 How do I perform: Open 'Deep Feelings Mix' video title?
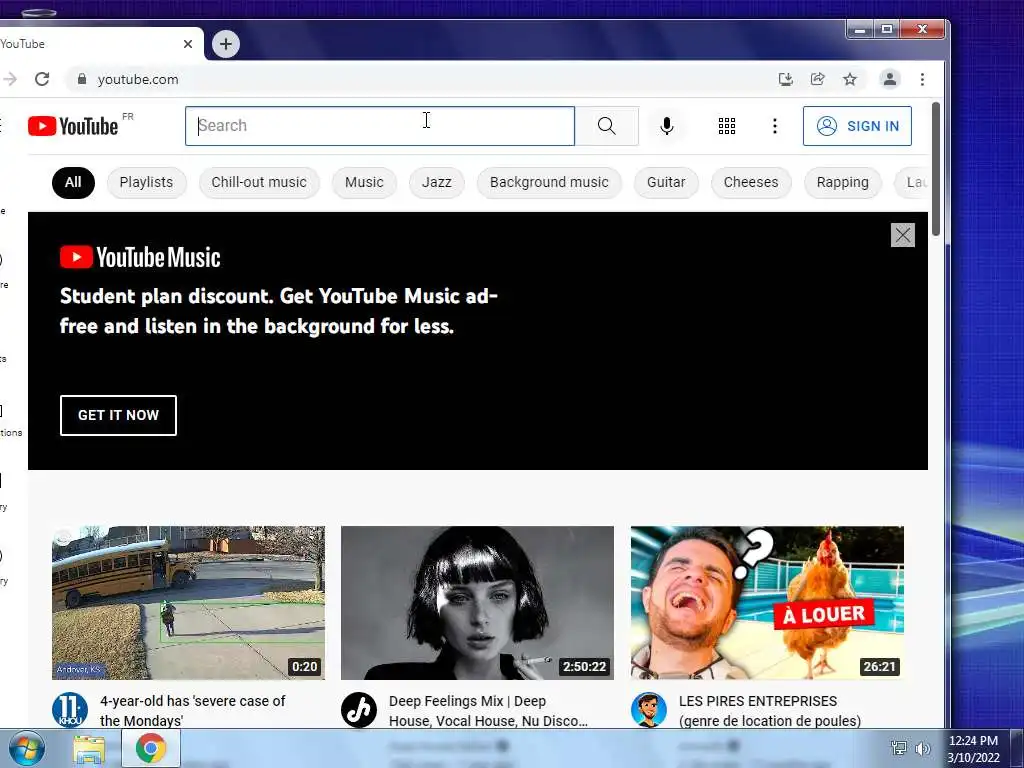pos(488,711)
